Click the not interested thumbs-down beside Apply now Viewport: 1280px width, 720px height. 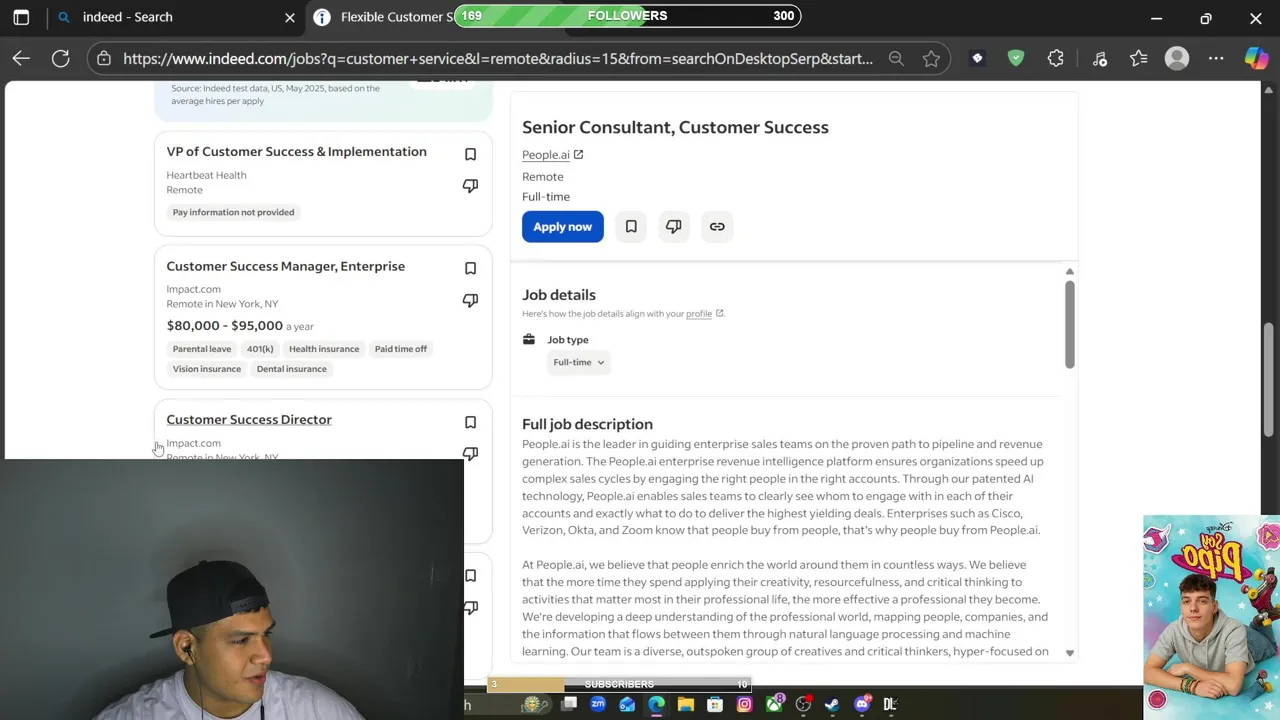(674, 227)
